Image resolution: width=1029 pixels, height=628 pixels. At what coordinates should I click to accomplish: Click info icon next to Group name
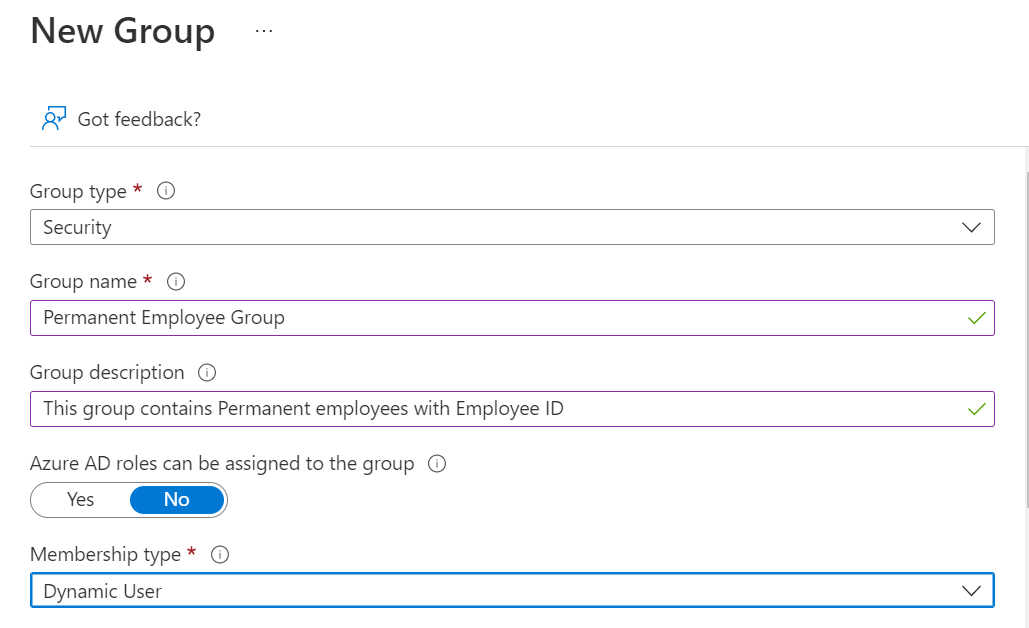click(x=176, y=282)
